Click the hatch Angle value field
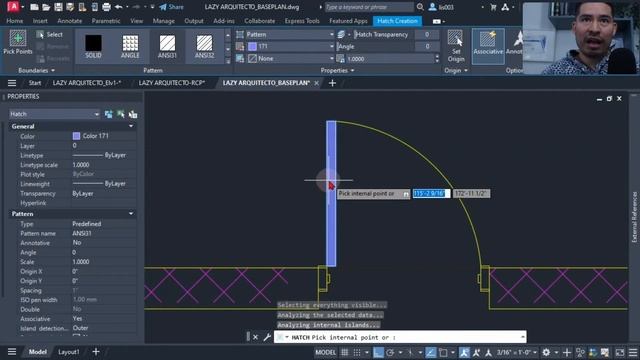Viewport: 640px width, 360px height. pyautogui.click(x=427, y=47)
